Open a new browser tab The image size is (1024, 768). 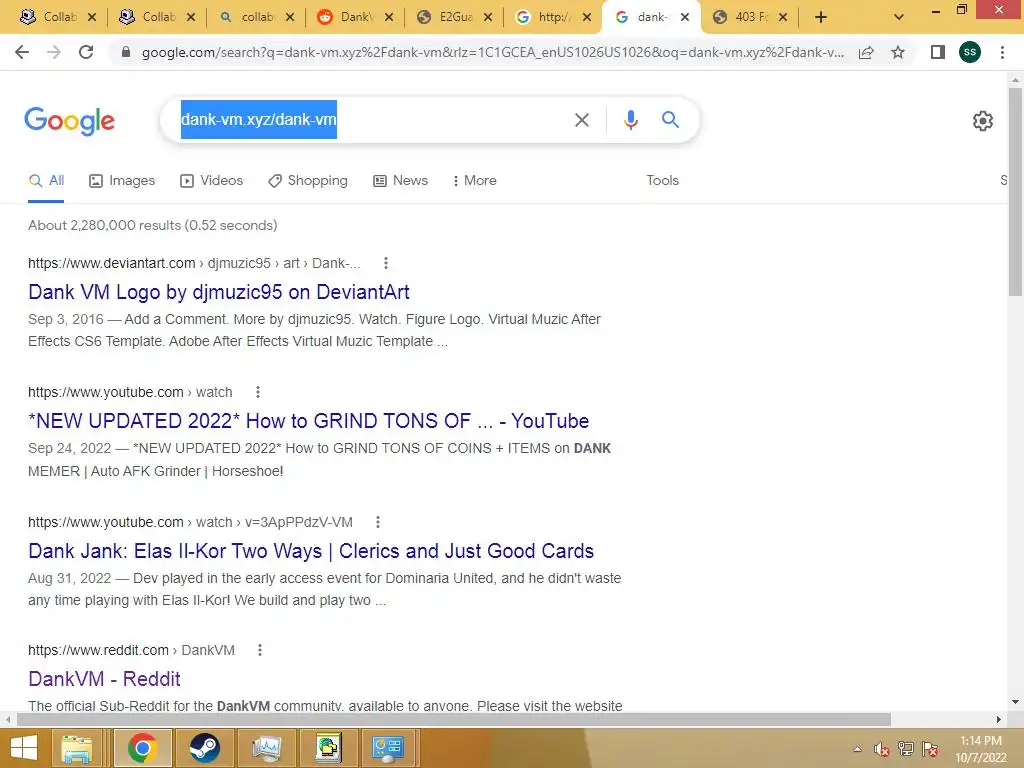(821, 18)
